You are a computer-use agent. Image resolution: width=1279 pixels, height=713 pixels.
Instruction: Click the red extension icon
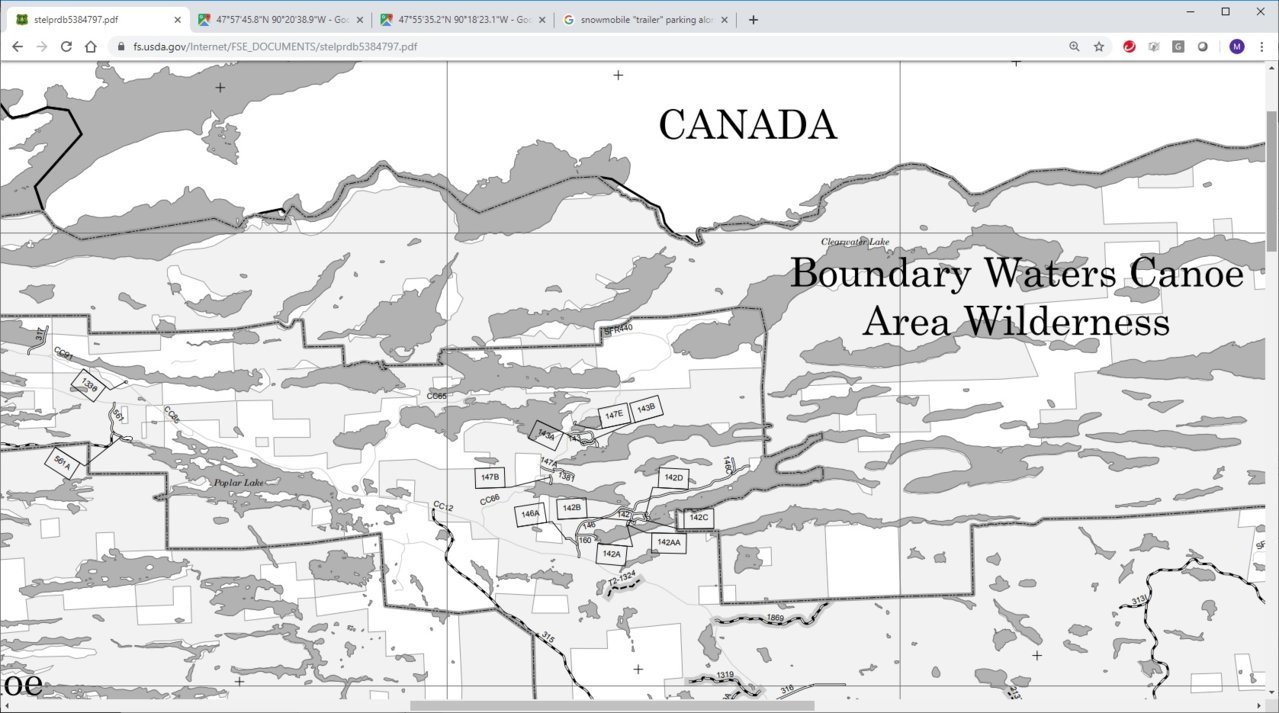click(1129, 46)
